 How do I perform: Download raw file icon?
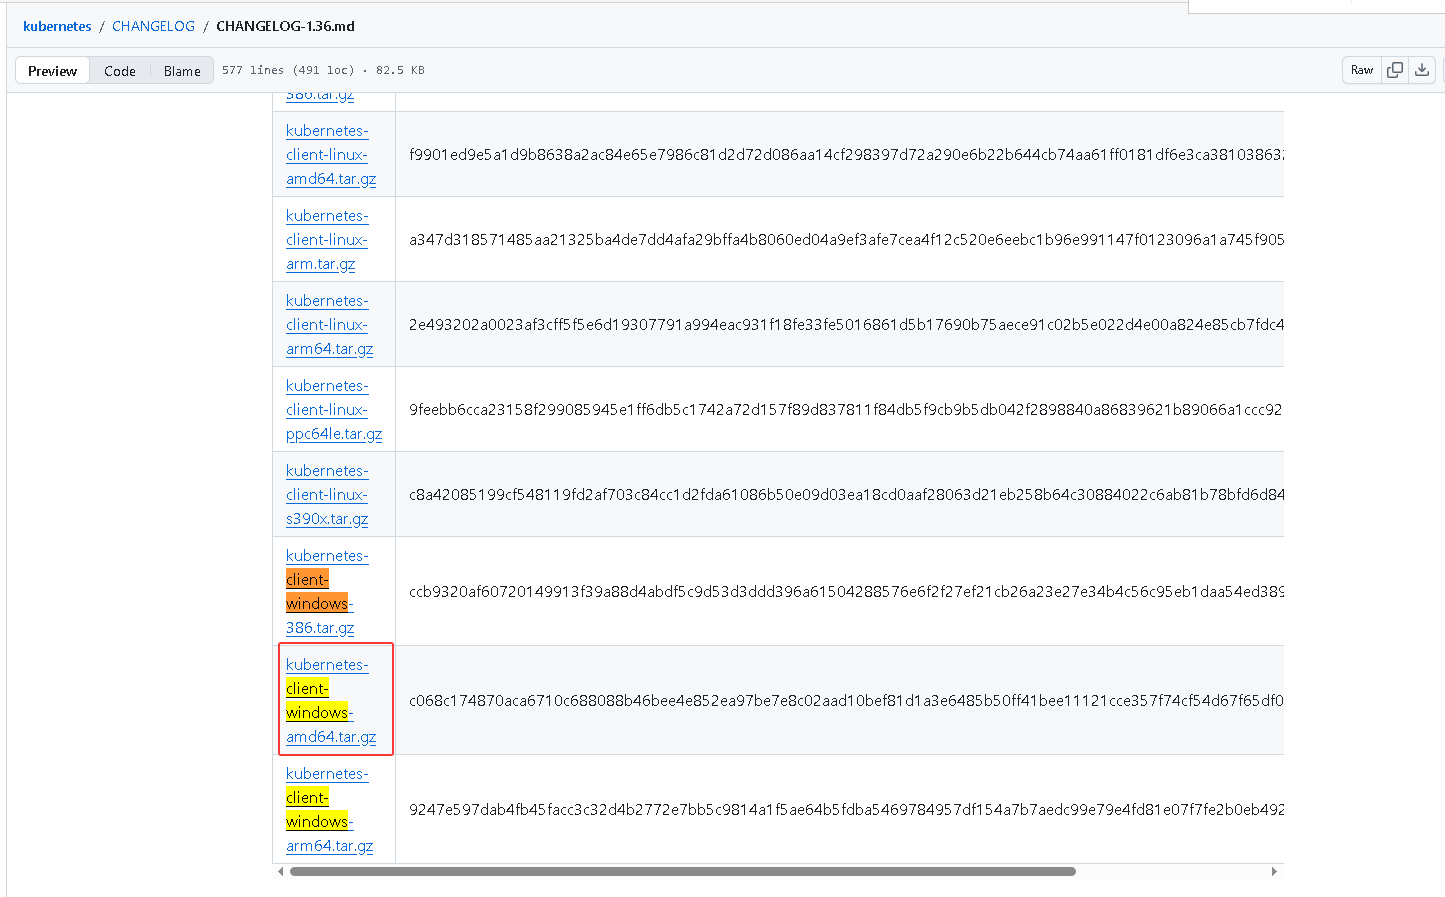pos(1422,70)
